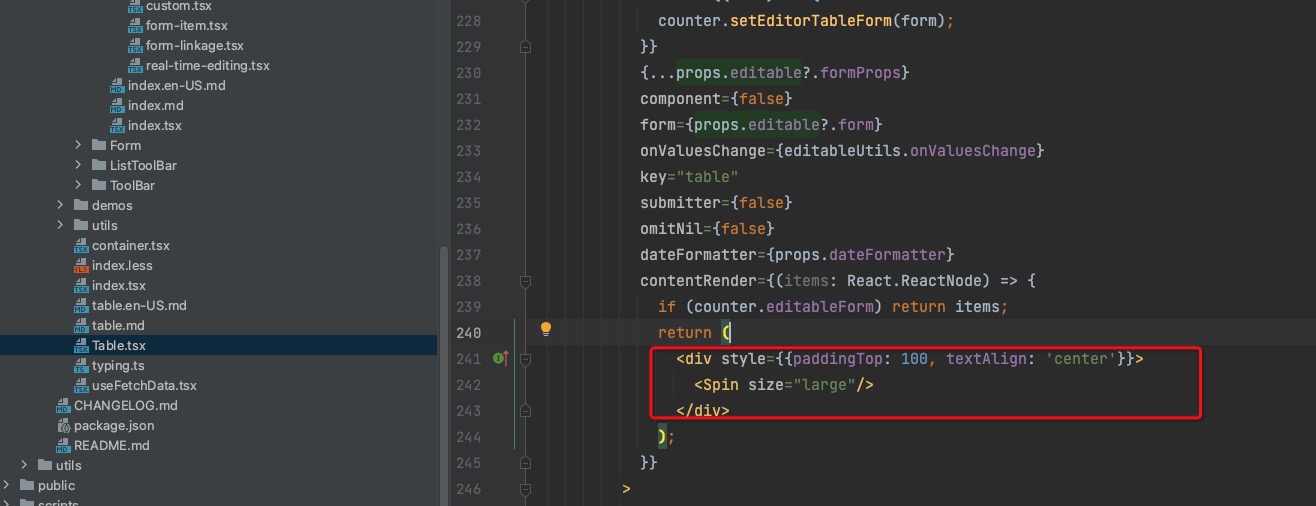Click the file icon beside package.json
The height and width of the screenshot is (506, 1316).
coord(64,426)
